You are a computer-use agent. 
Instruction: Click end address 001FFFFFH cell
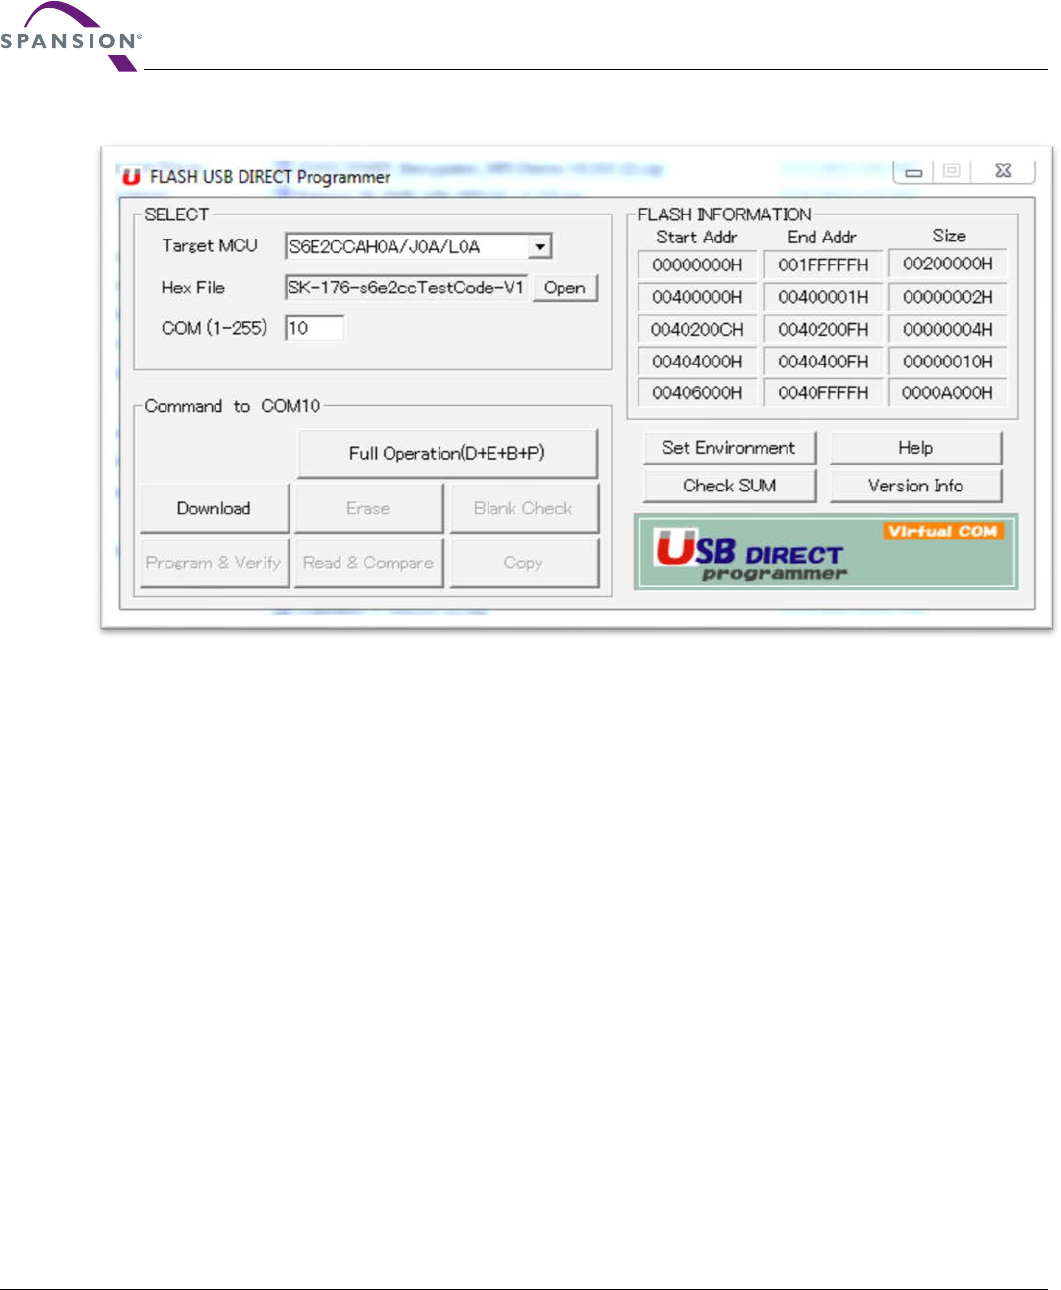tap(823, 265)
